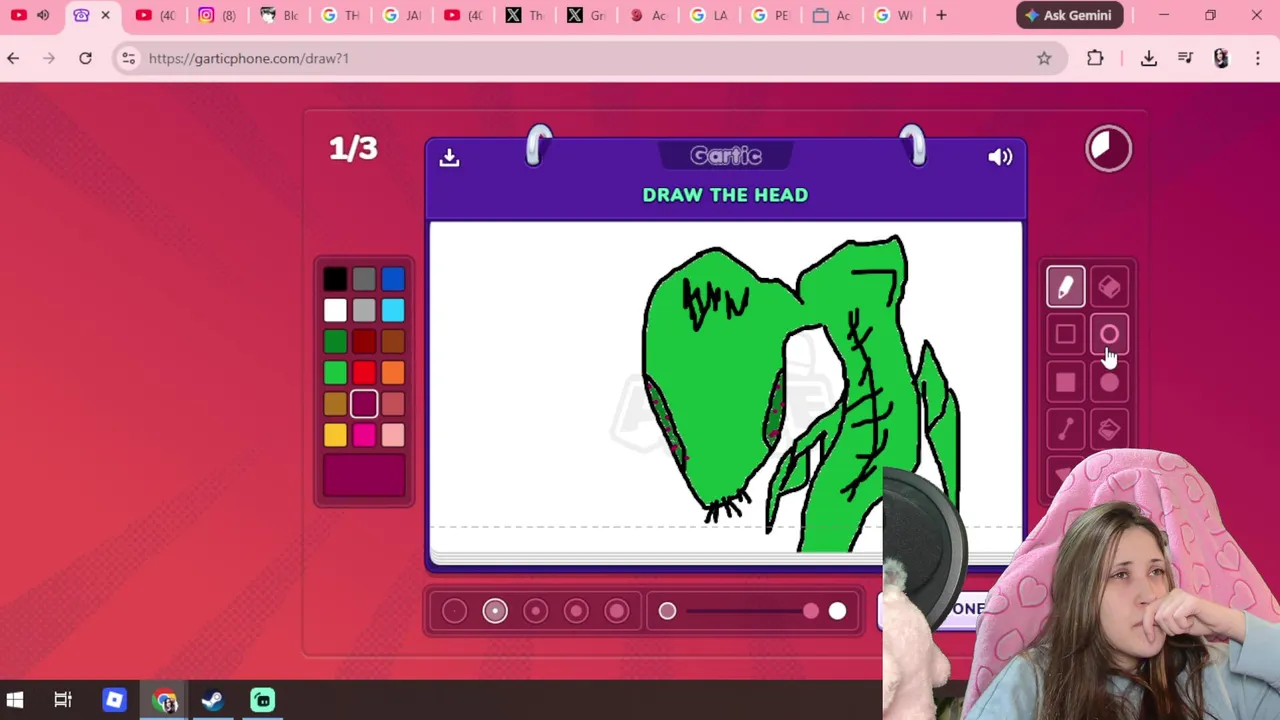
Task: Choose the orange color swatch
Action: [393, 373]
